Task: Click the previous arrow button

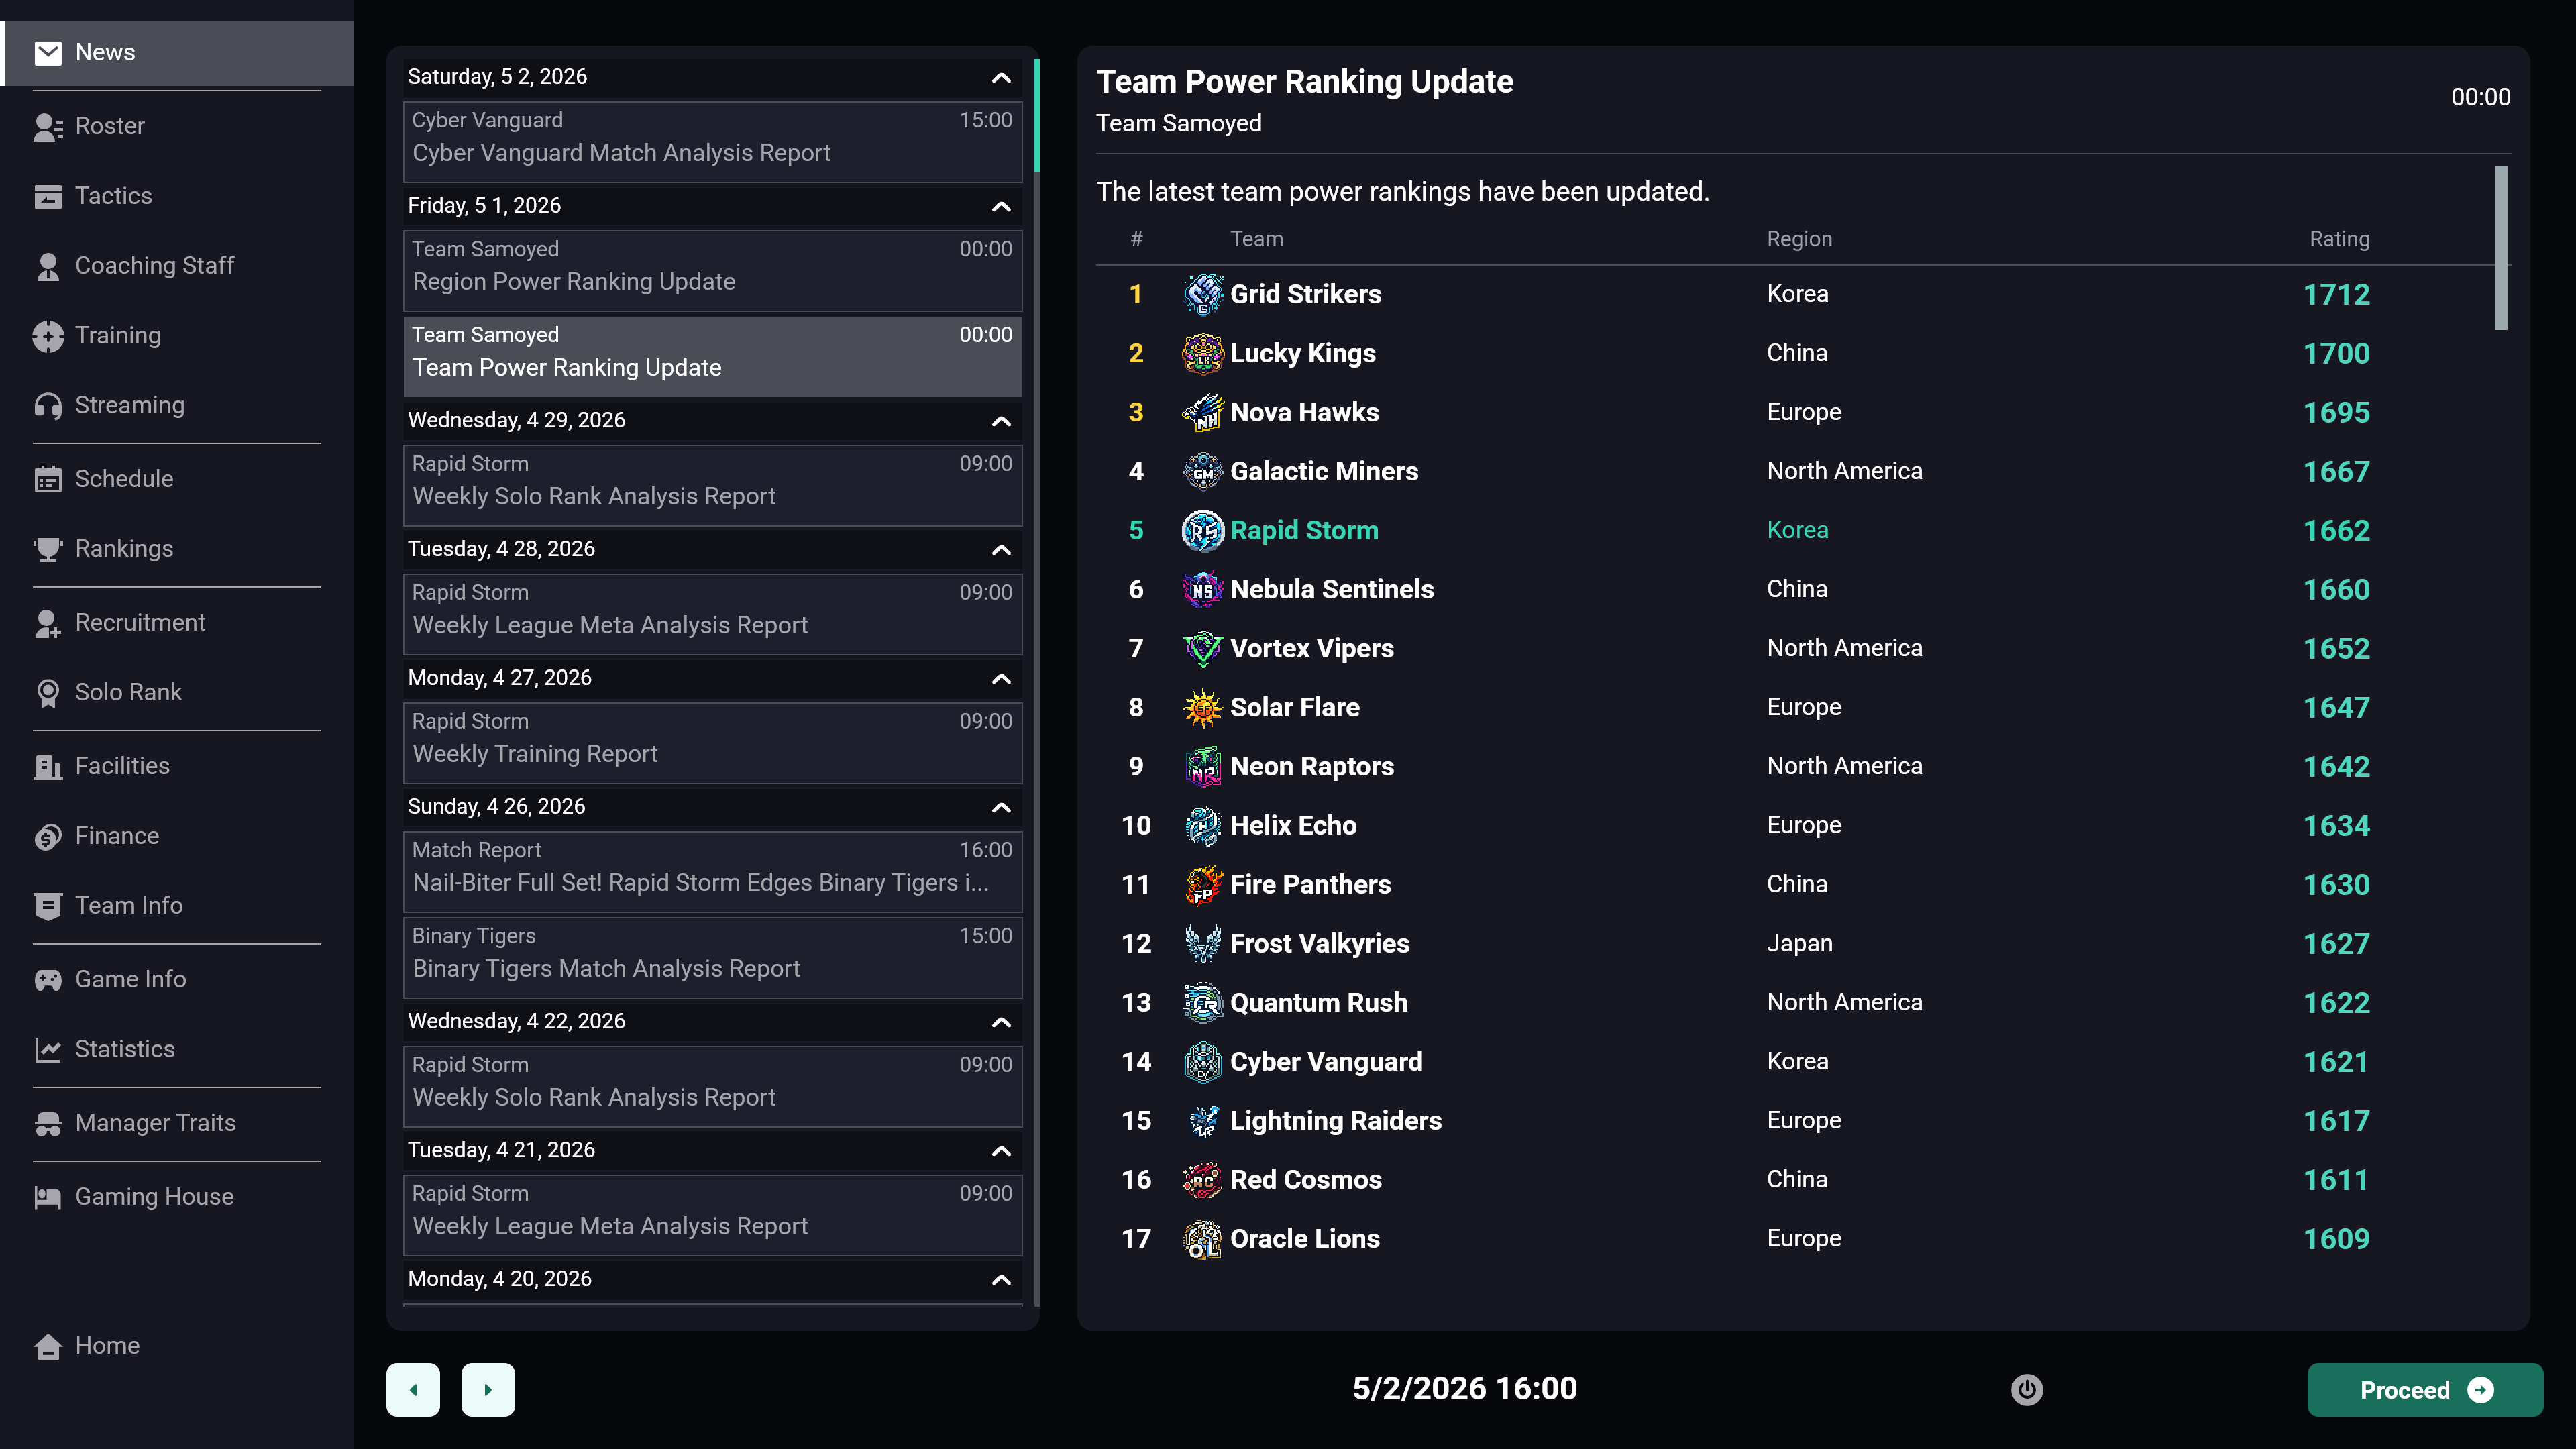Action: tap(413, 1389)
